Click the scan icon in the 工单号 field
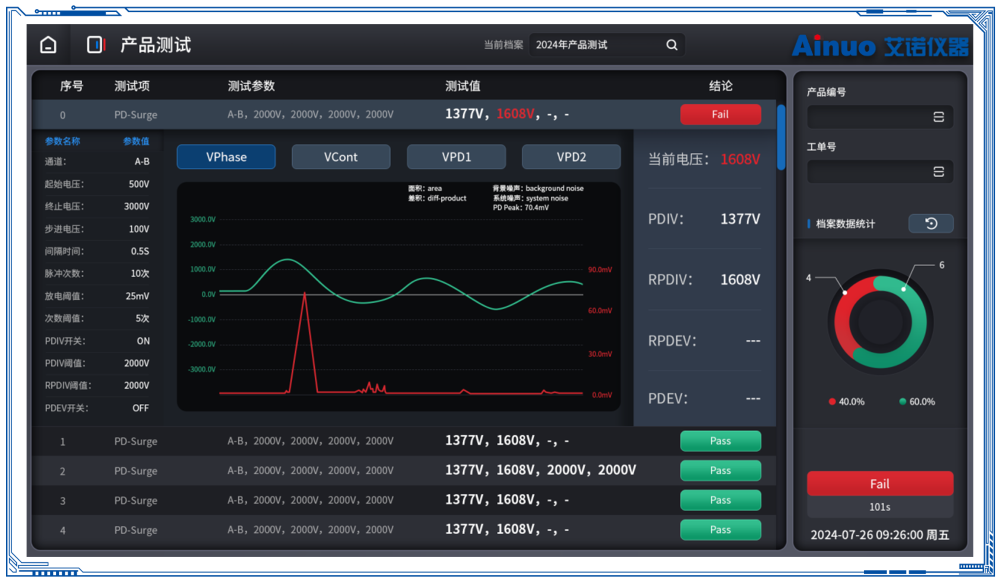This screenshot has height=586, width=1000. click(x=938, y=172)
